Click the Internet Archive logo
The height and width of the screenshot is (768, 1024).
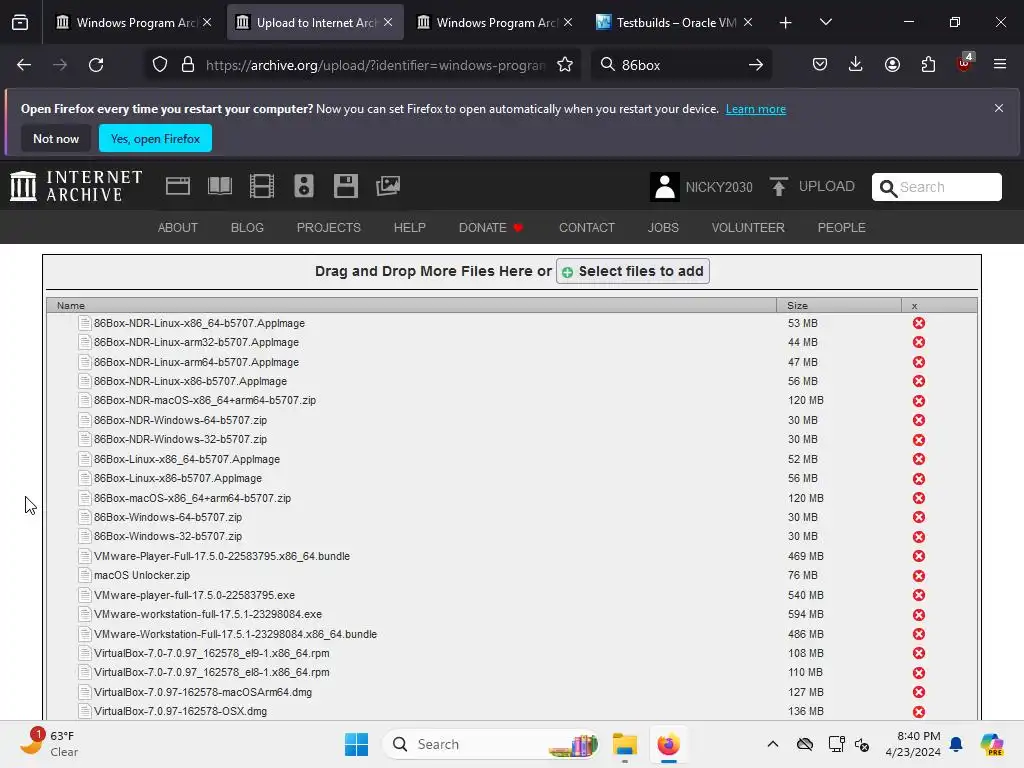pyautogui.click(x=76, y=186)
